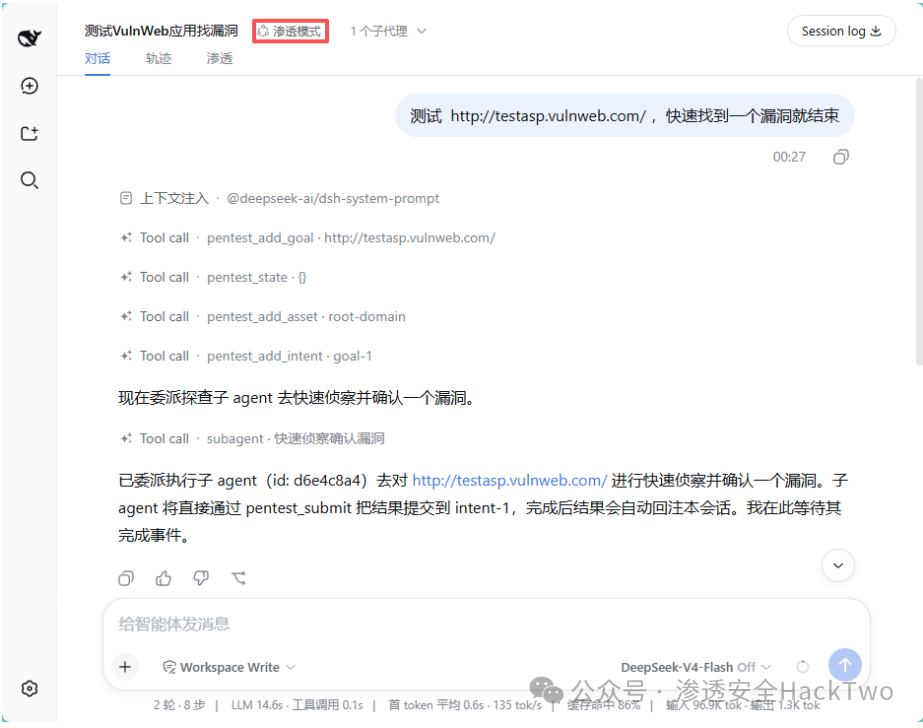The height and width of the screenshot is (728, 923).
Task: Click the sparkle icon beside pentest_state
Action: pos(126,277)
